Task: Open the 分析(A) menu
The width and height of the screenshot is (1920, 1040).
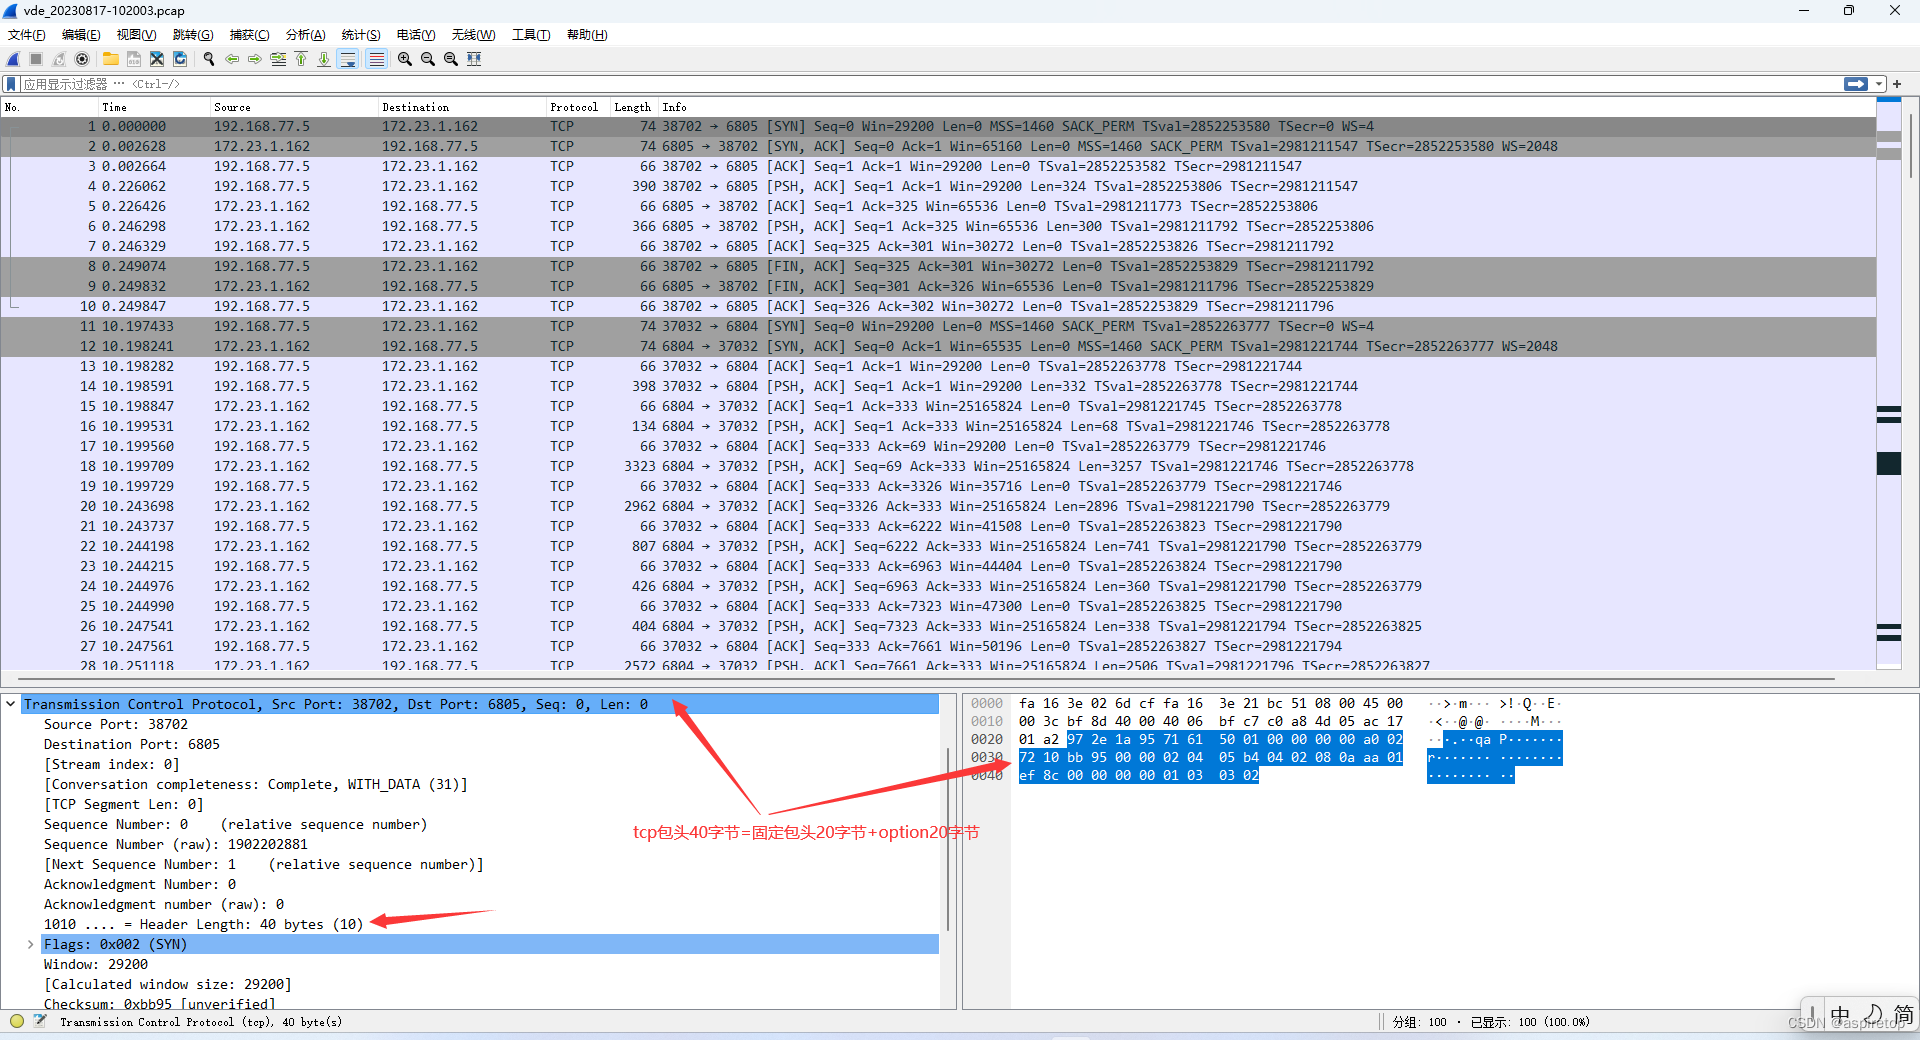Action: [x=305, y=35]
